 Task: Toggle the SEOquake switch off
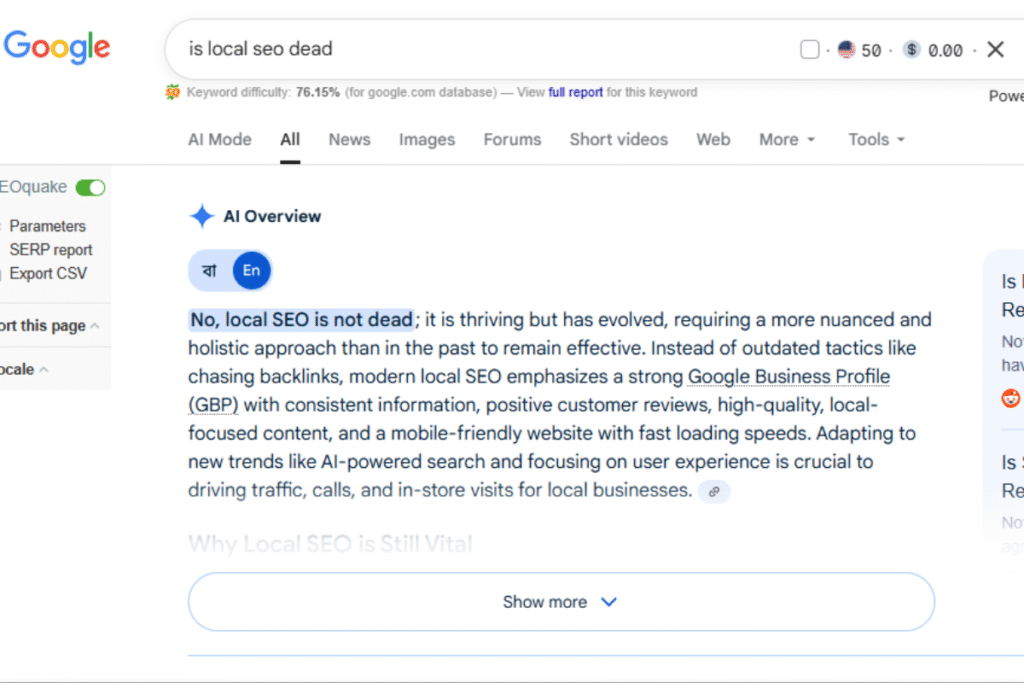(90, 188)
